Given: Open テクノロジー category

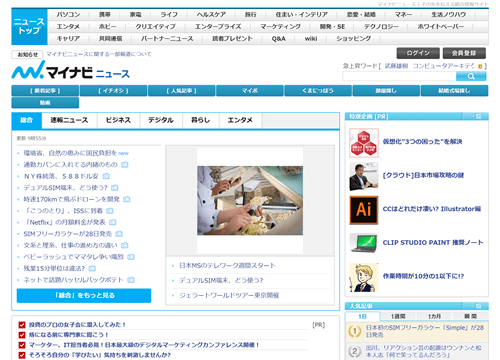Looking at the screenshot, I should click(381, 27).
